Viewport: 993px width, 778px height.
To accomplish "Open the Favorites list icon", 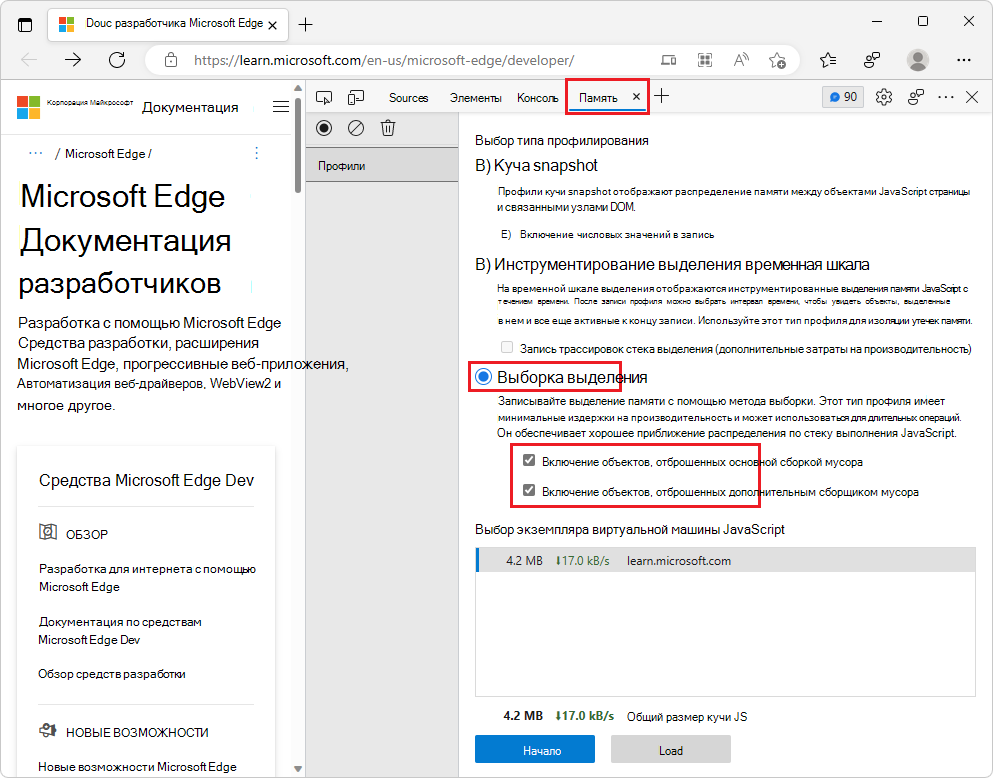I will [x=828, y=60].
